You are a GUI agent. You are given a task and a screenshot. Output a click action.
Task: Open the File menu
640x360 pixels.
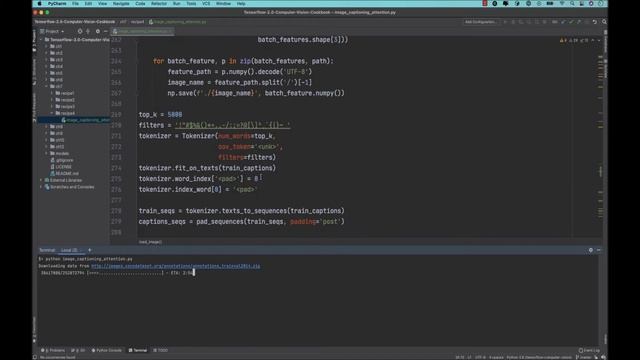click(76, 4)
